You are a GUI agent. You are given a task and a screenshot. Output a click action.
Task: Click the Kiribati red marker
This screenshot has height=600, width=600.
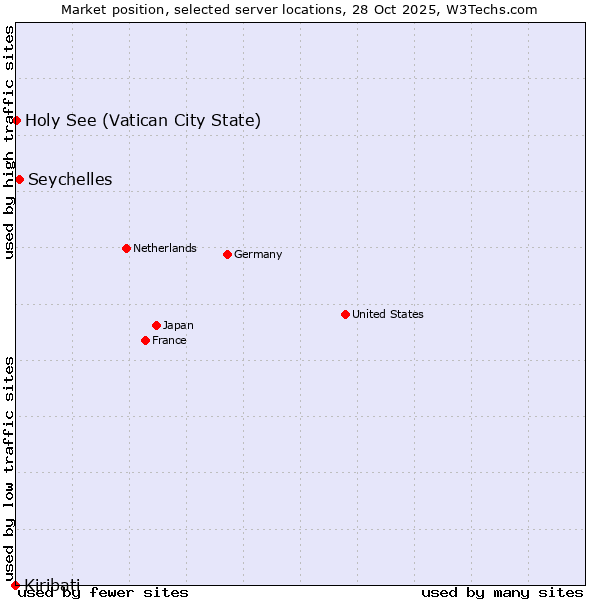point(15,584)
